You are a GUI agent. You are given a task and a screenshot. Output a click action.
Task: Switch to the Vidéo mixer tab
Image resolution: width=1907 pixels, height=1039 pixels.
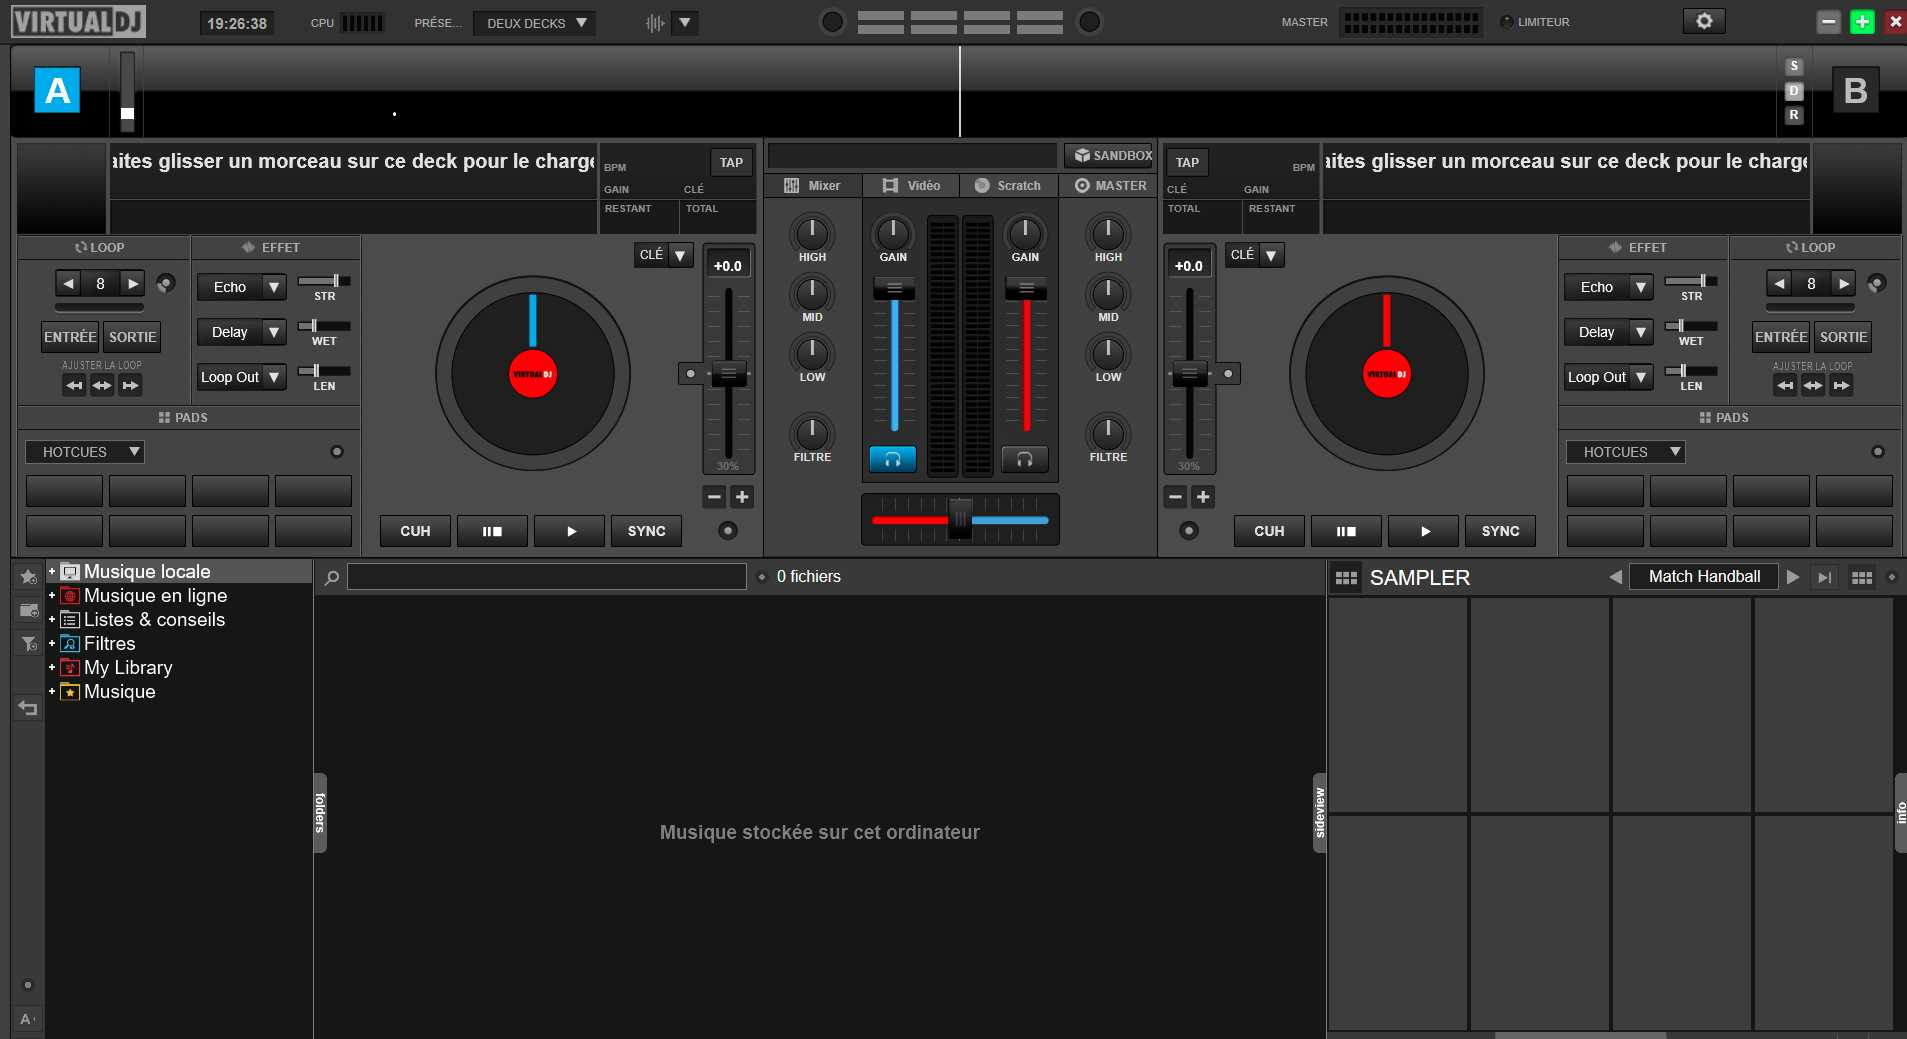(911, 186)
